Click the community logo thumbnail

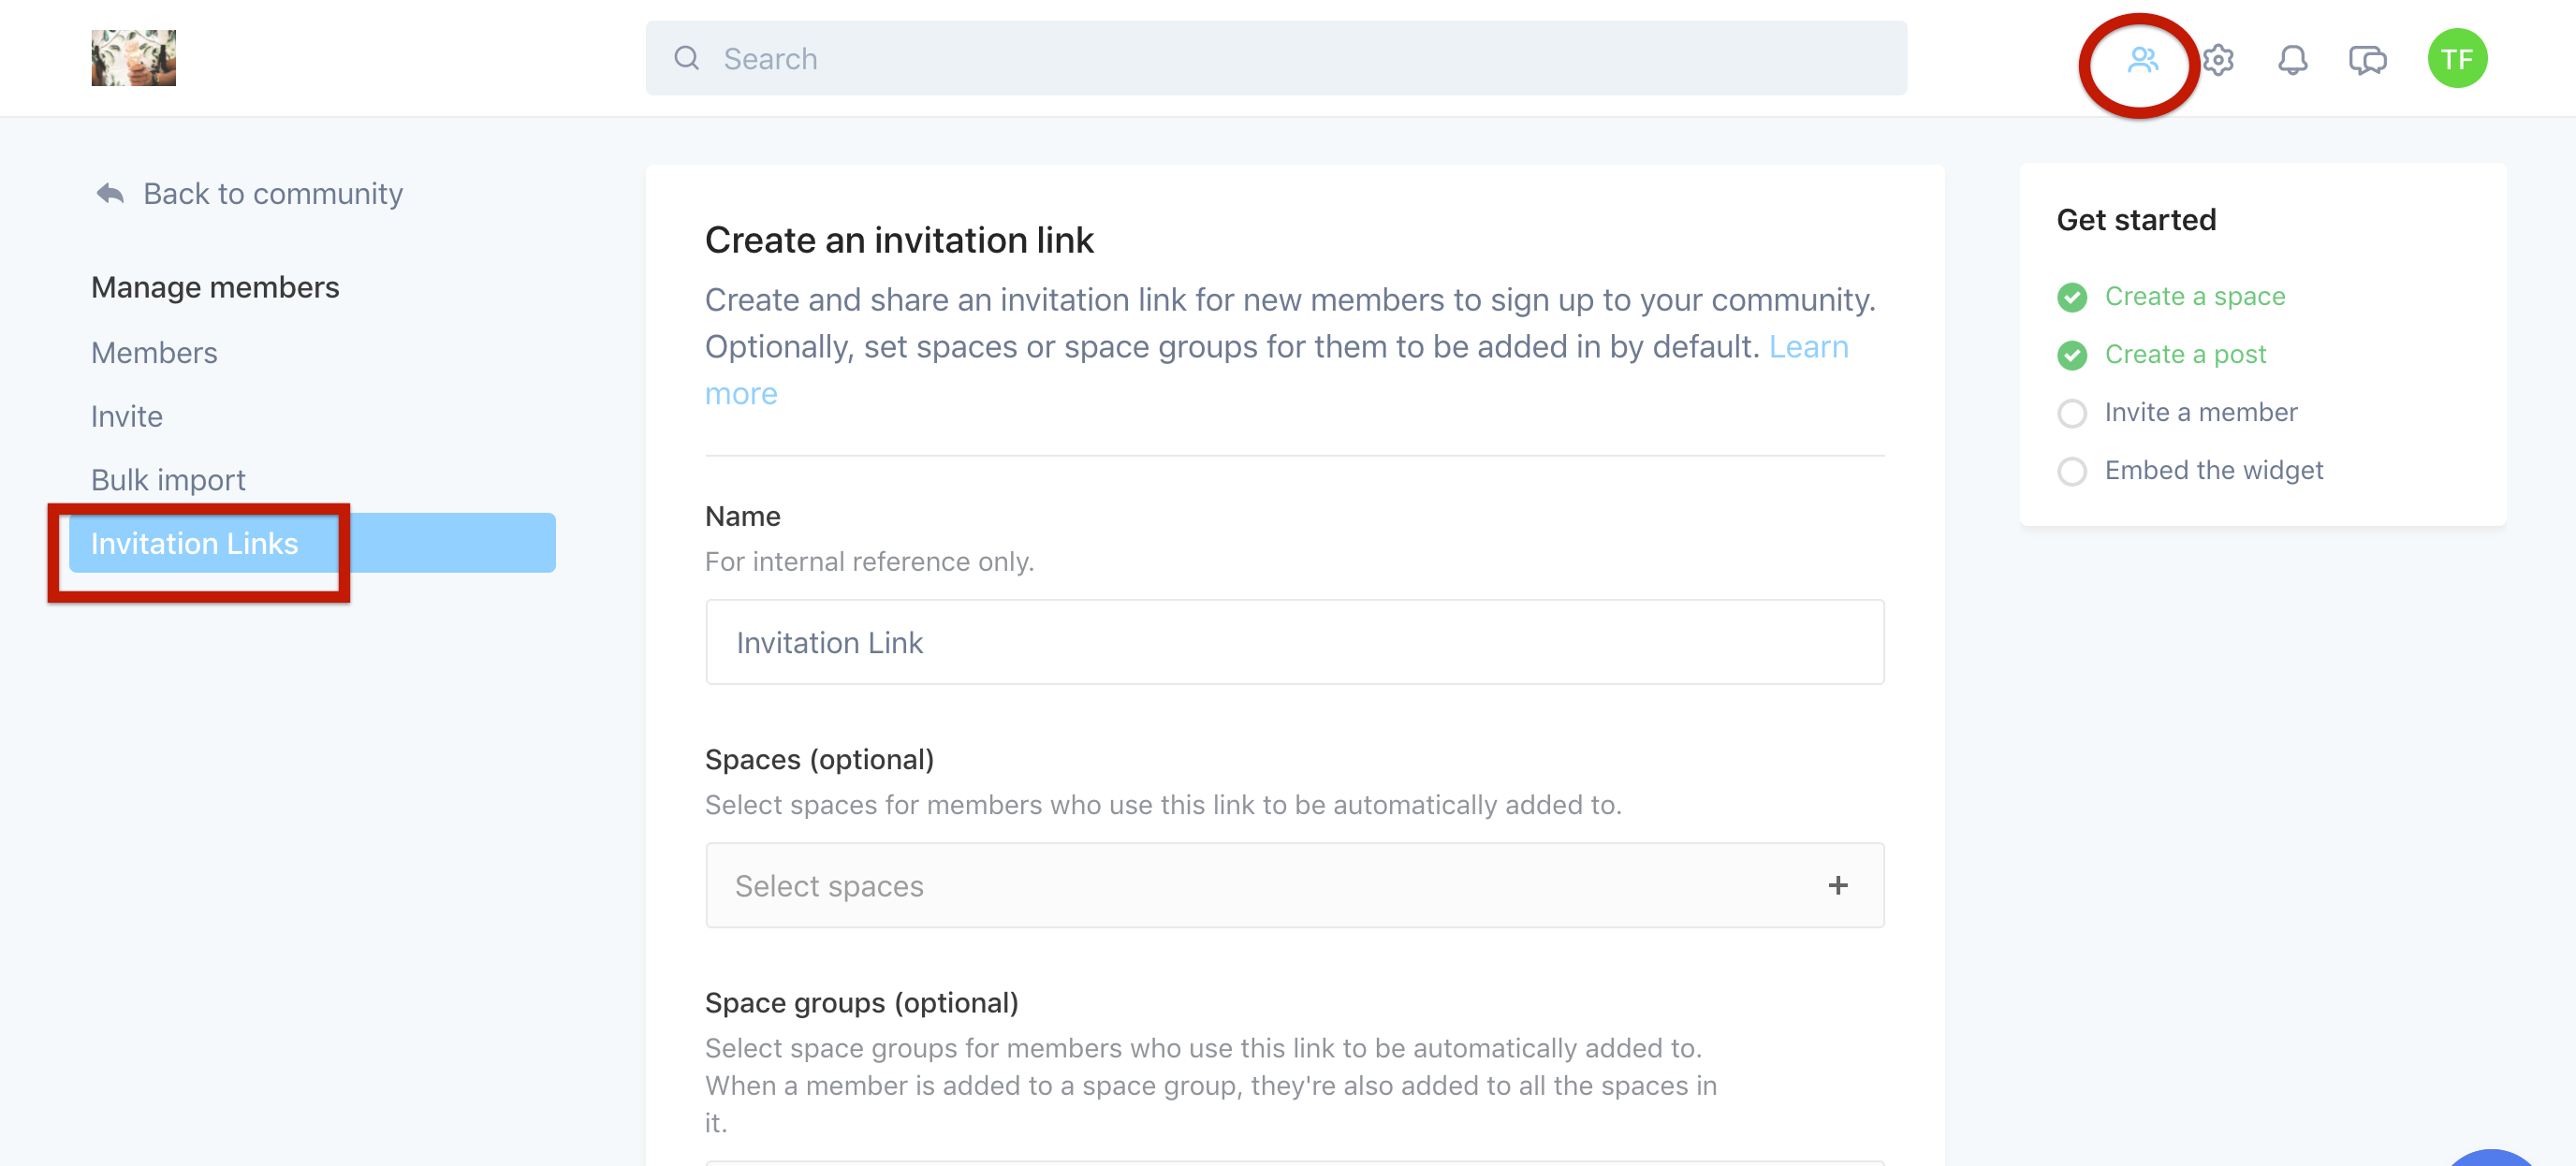click(133, 58)
